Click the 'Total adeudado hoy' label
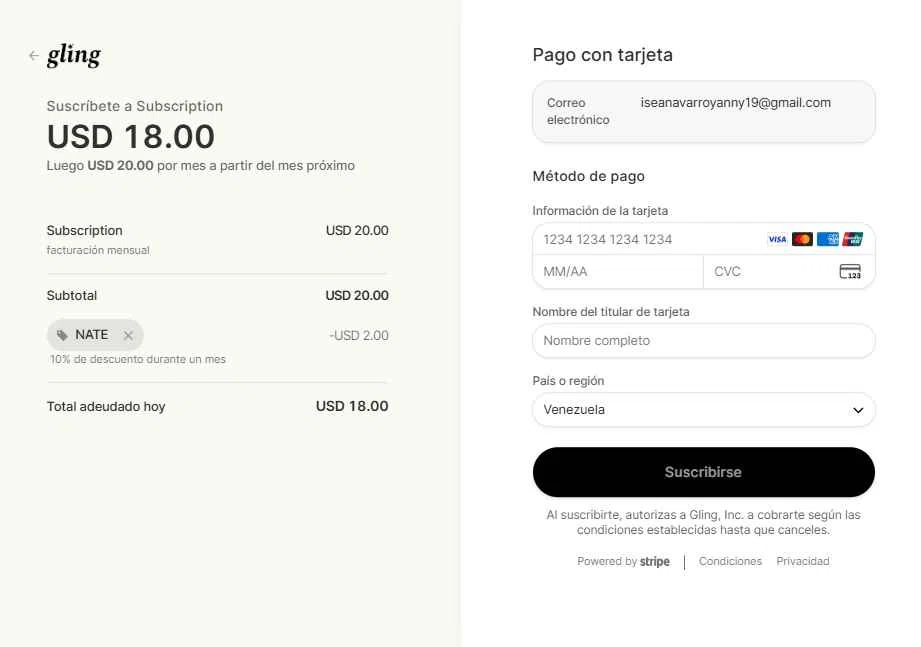The height and width of the screenshot is (647, 921). pos(106,406)
